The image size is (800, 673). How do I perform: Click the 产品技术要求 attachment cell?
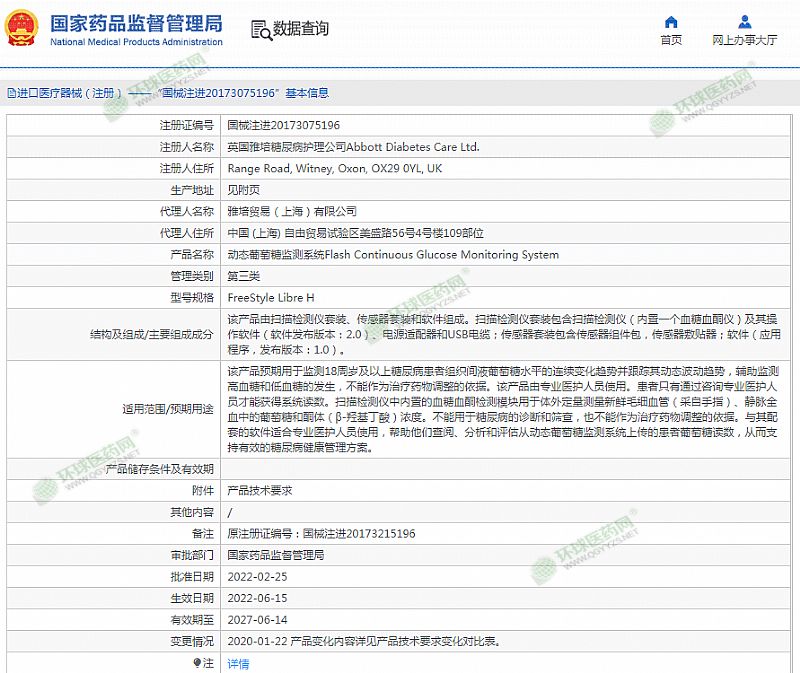pyautogui.click(x=258, y=490)
